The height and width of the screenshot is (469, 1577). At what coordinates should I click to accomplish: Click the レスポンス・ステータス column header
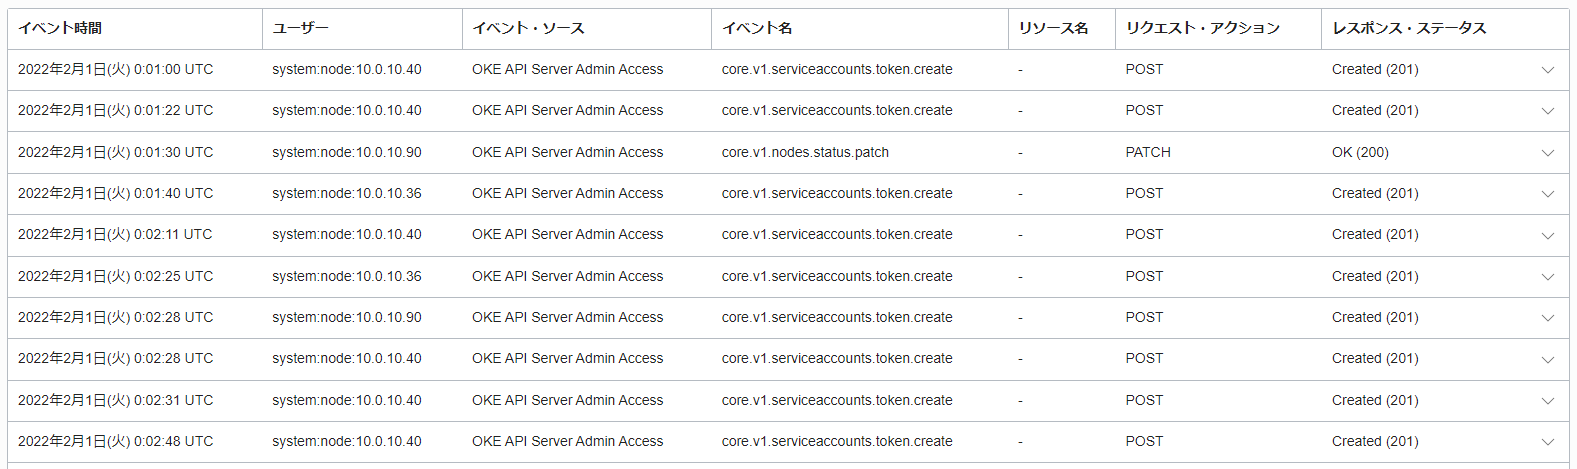pos(1409,28)
